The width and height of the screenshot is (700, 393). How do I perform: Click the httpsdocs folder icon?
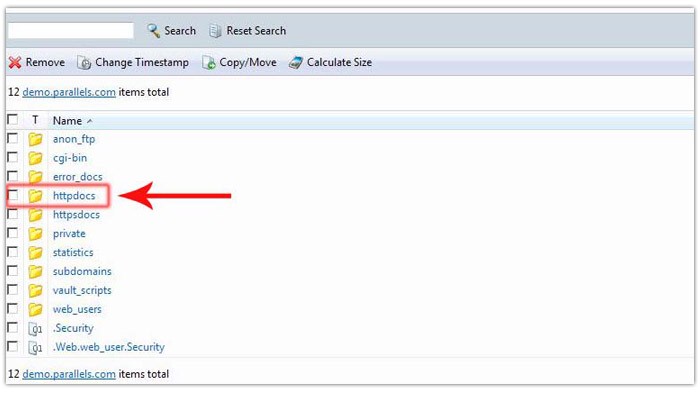(35, 215)
